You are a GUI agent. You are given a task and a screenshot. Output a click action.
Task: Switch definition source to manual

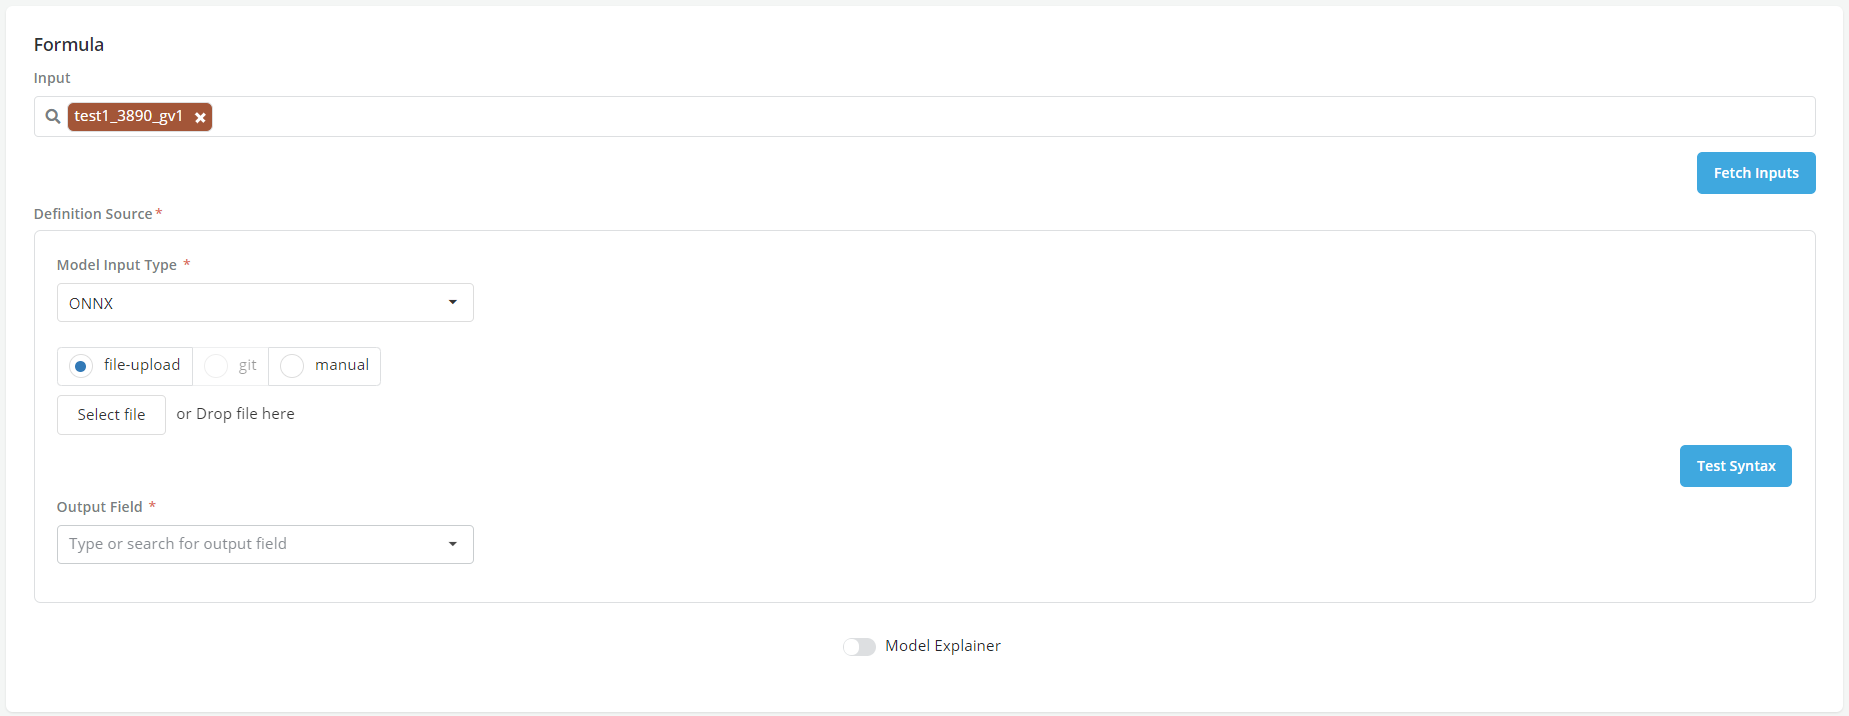point(292,366)
